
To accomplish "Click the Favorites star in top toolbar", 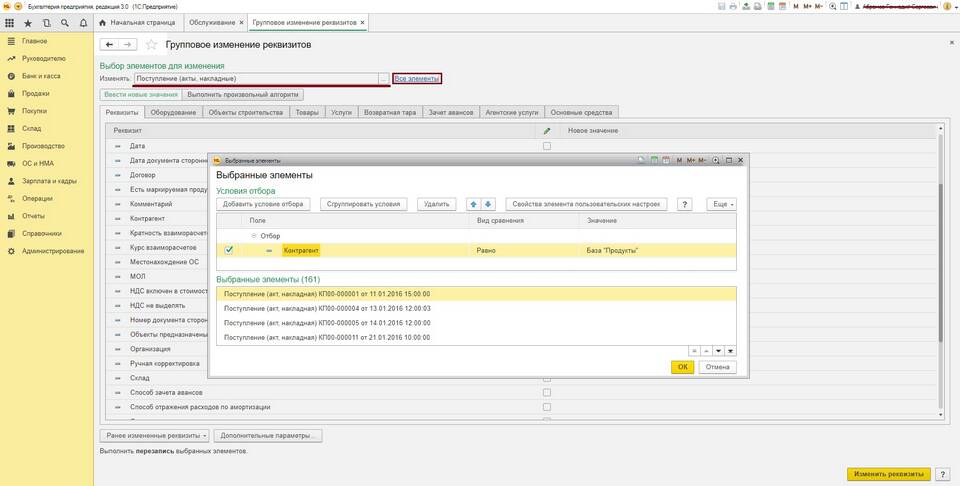I will tap(28, 22).
